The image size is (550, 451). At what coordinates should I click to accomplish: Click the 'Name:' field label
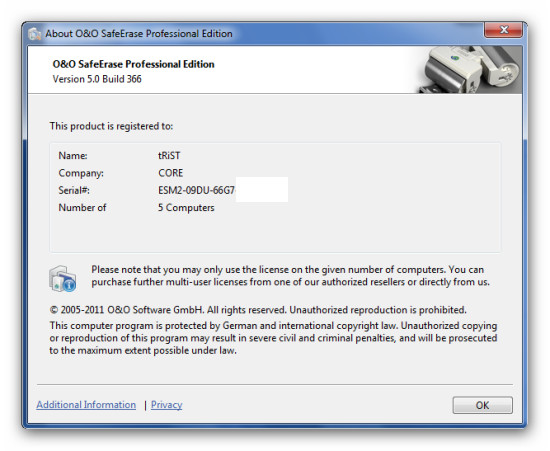pos(73,155)
